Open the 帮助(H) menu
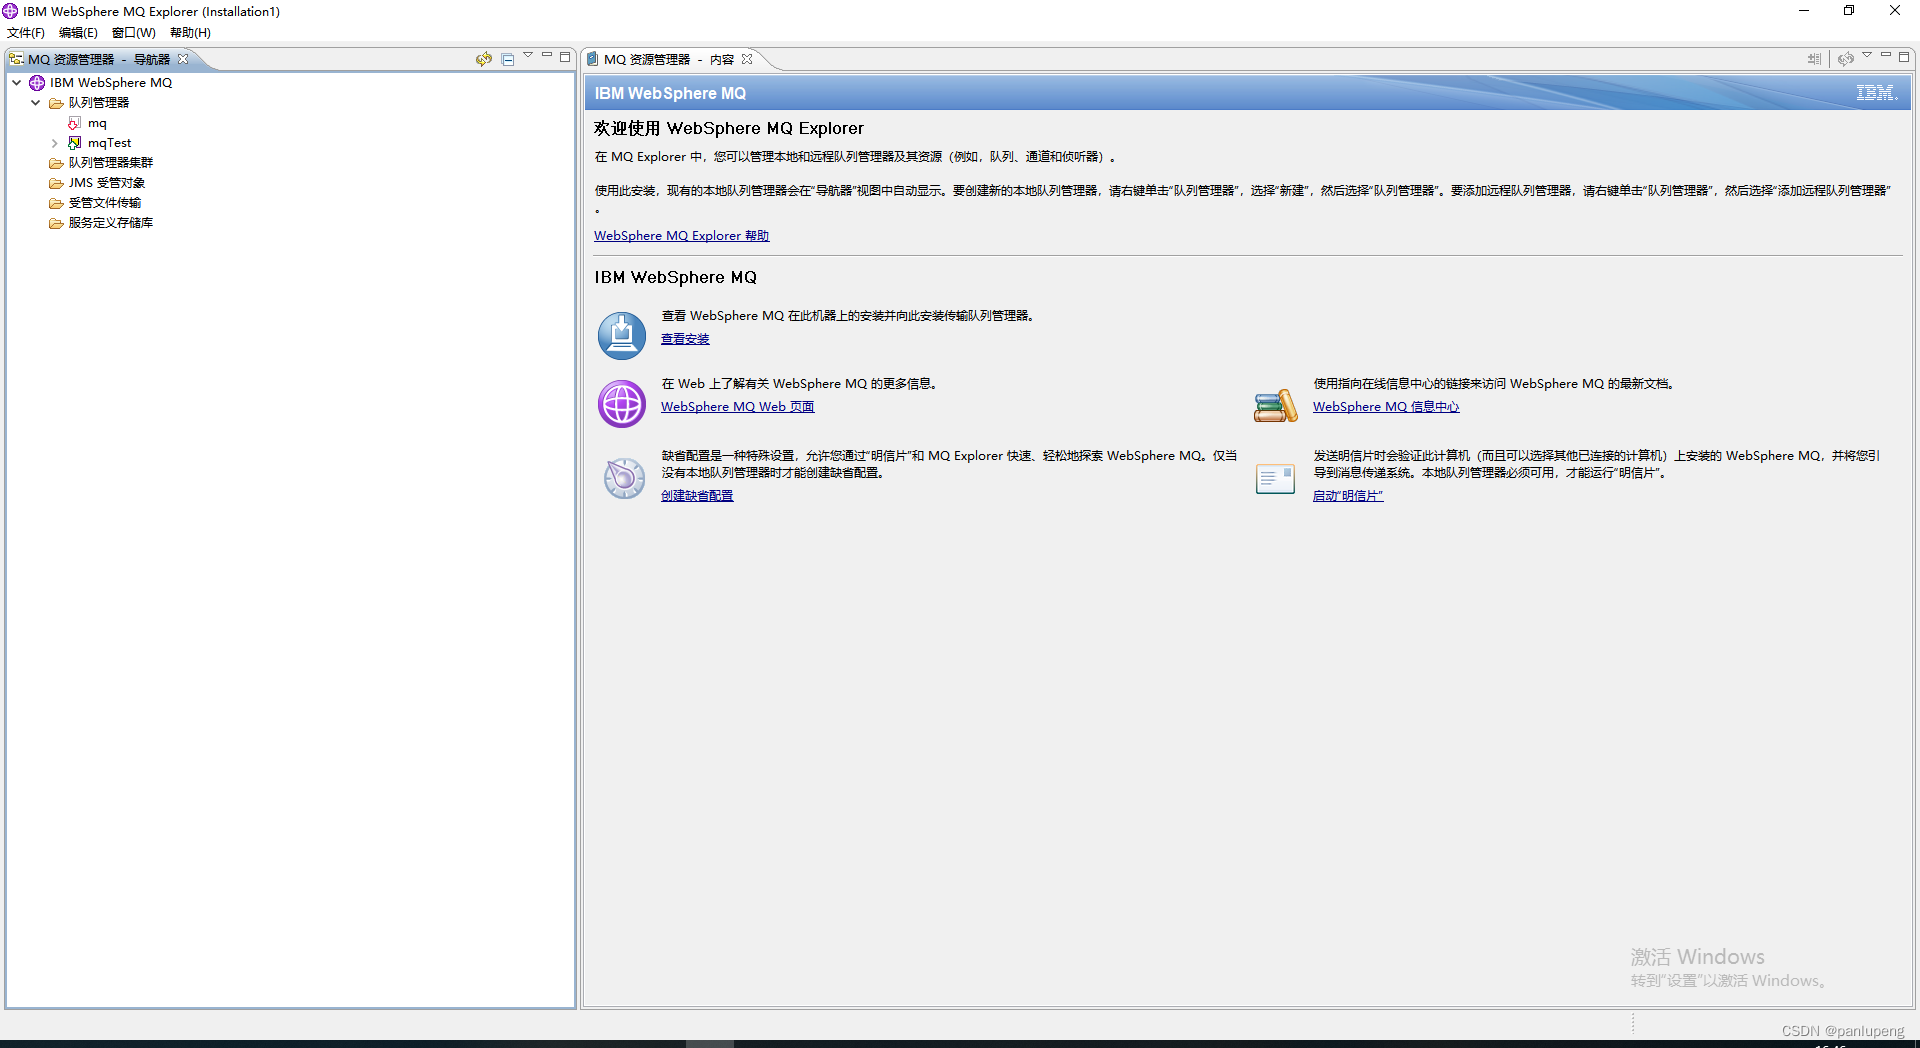The image size is (1920, 1048). (x=190, y=33)
